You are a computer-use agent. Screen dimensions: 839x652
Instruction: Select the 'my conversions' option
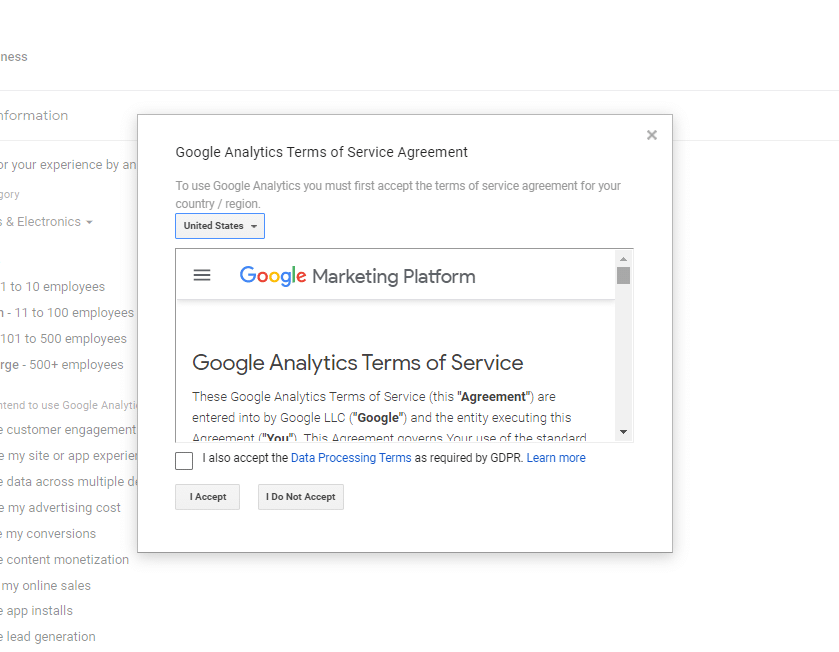[x=48, y=534]
